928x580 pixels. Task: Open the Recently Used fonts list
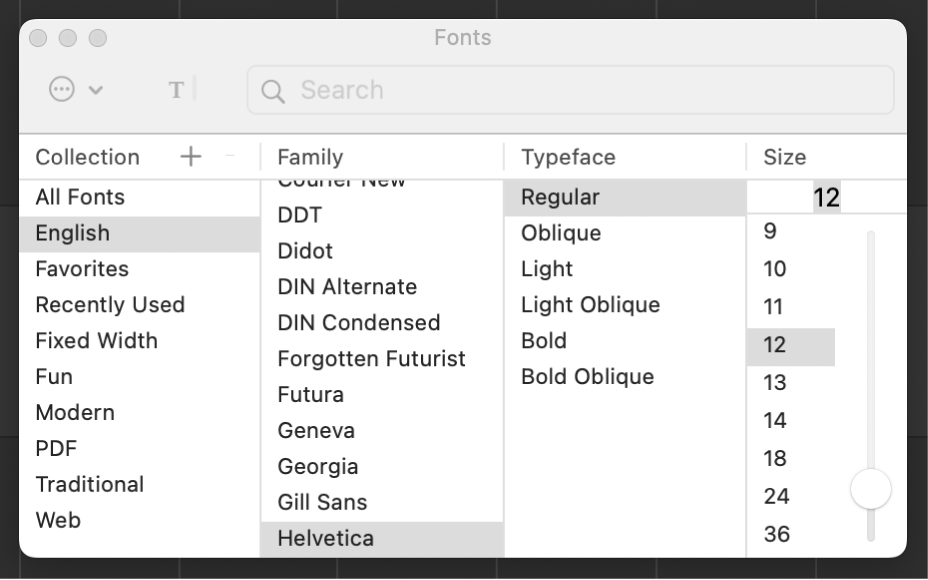(x=110, y=305)
